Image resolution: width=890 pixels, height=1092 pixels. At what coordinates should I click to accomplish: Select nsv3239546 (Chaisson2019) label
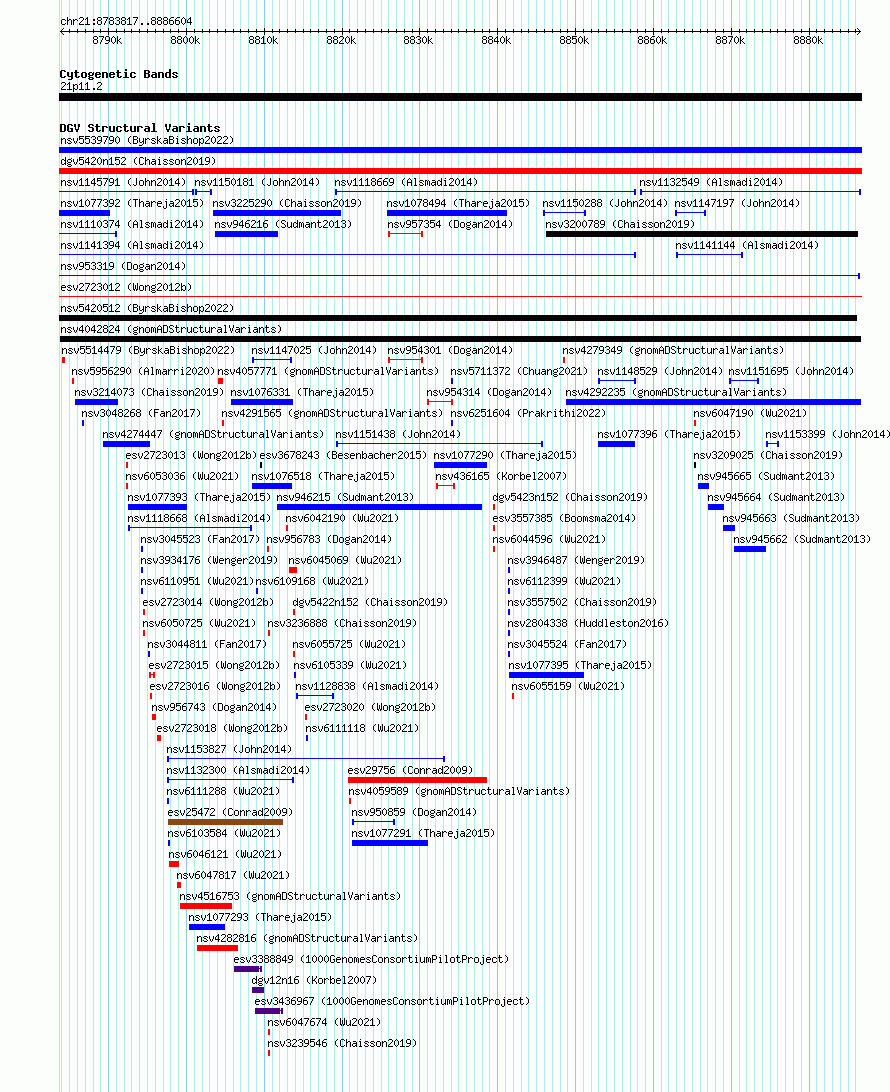point(342,1043)
